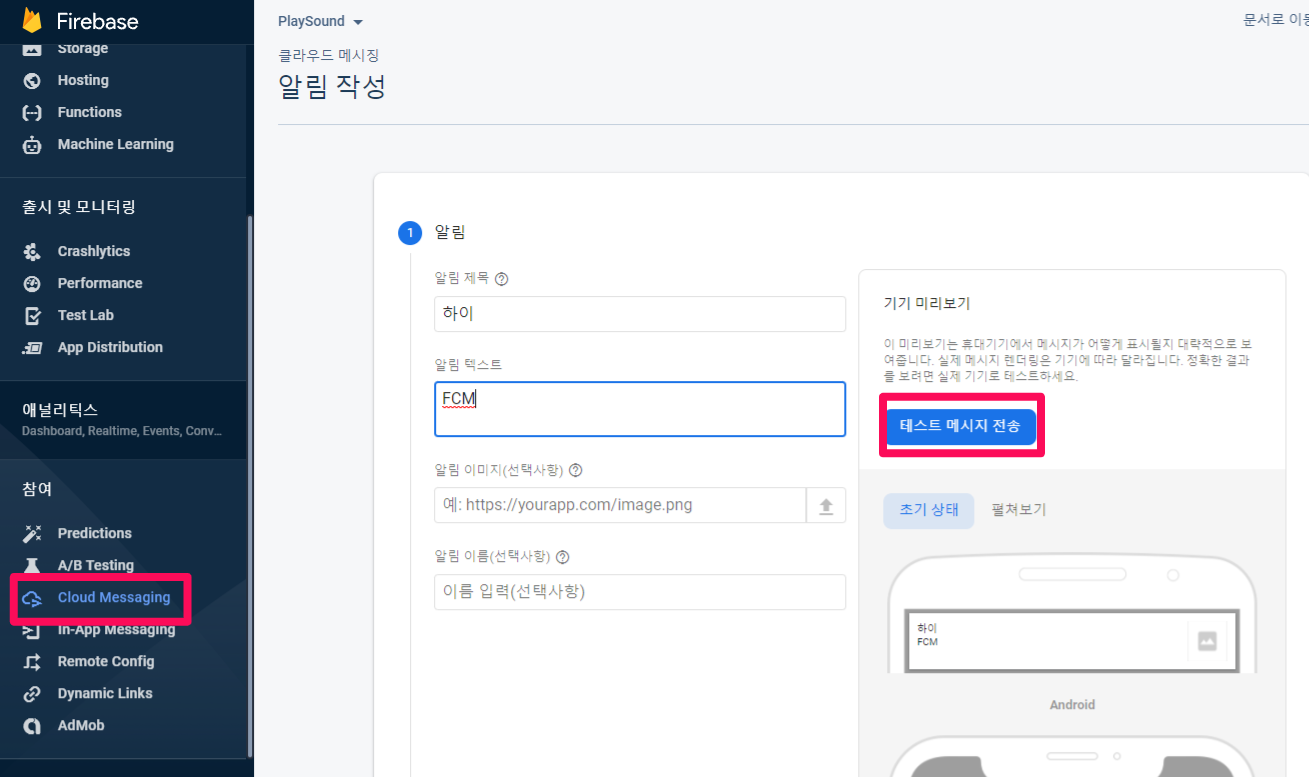Open A/B Testing via its flask icon
This screenshot has width=1309, height=777.
[x=32, y=565]
